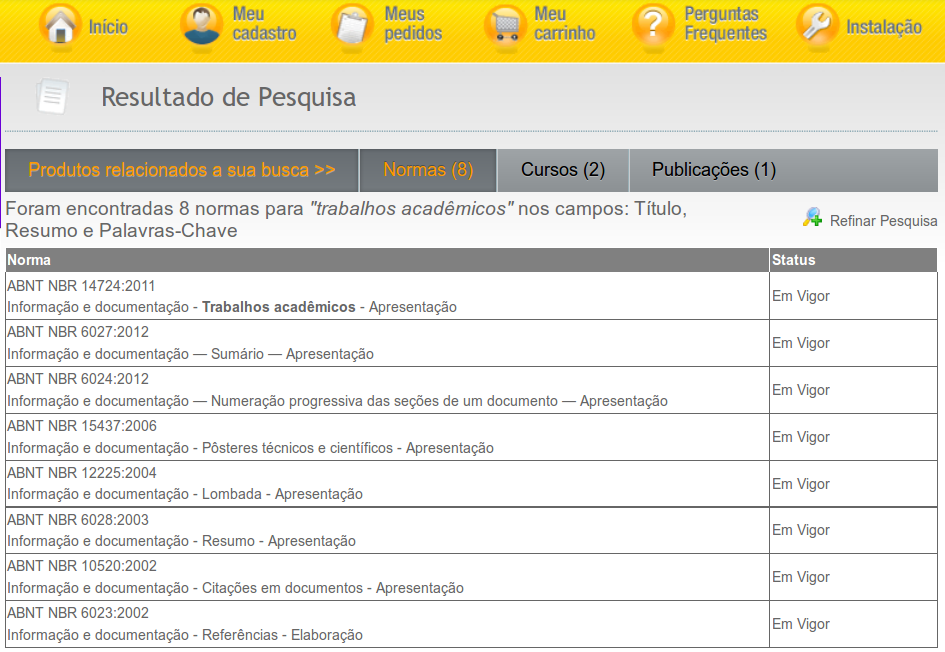Viewport: 945px width, 652px height.
Task: Open ABNT NBR 6024:2012 Numeração progressiva
Action: click(x=77, y=379)
